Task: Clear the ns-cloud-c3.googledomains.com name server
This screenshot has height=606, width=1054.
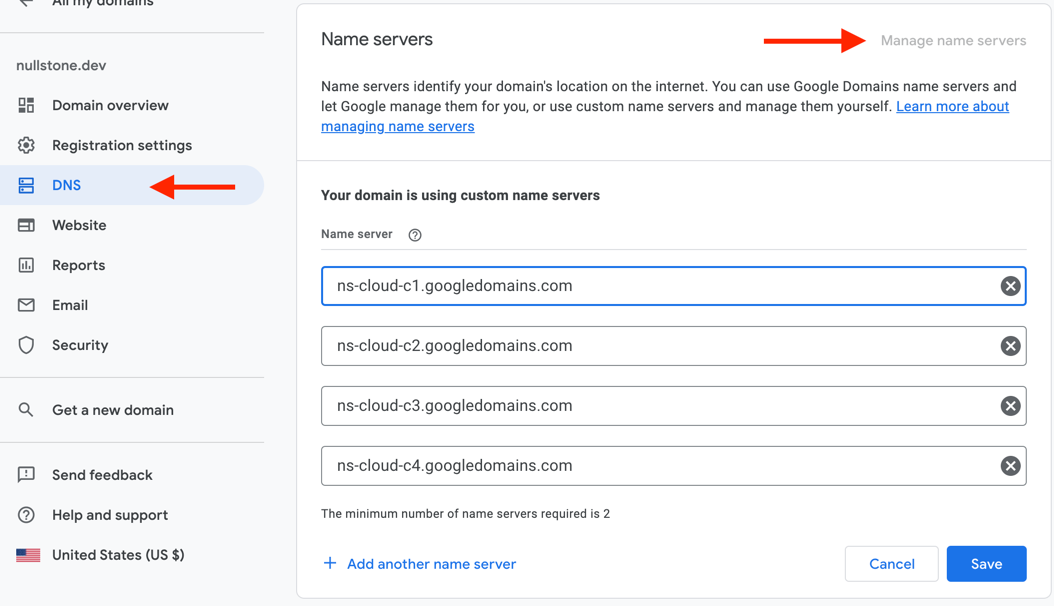Action: 1010,406
